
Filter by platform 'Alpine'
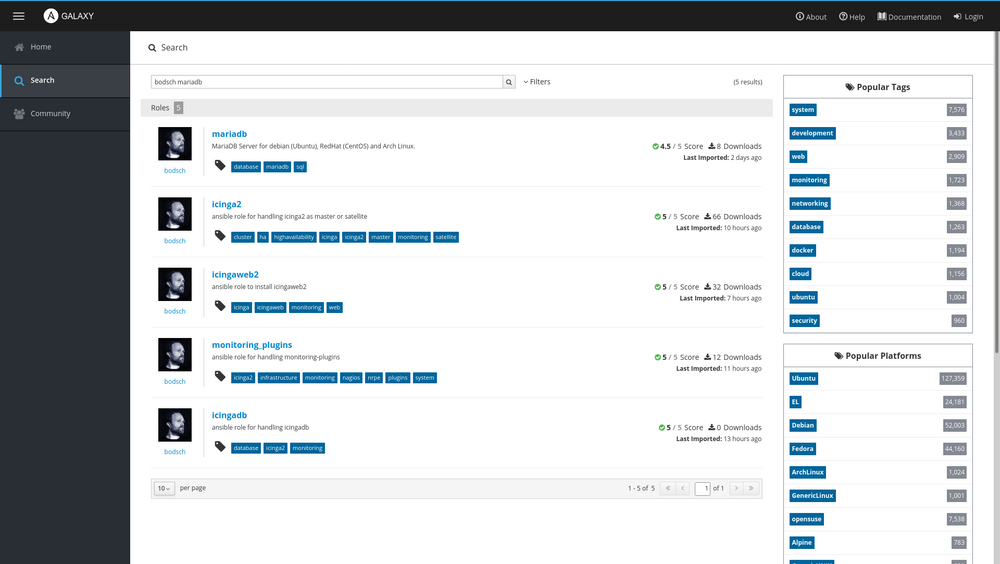(x=802, y=542)
